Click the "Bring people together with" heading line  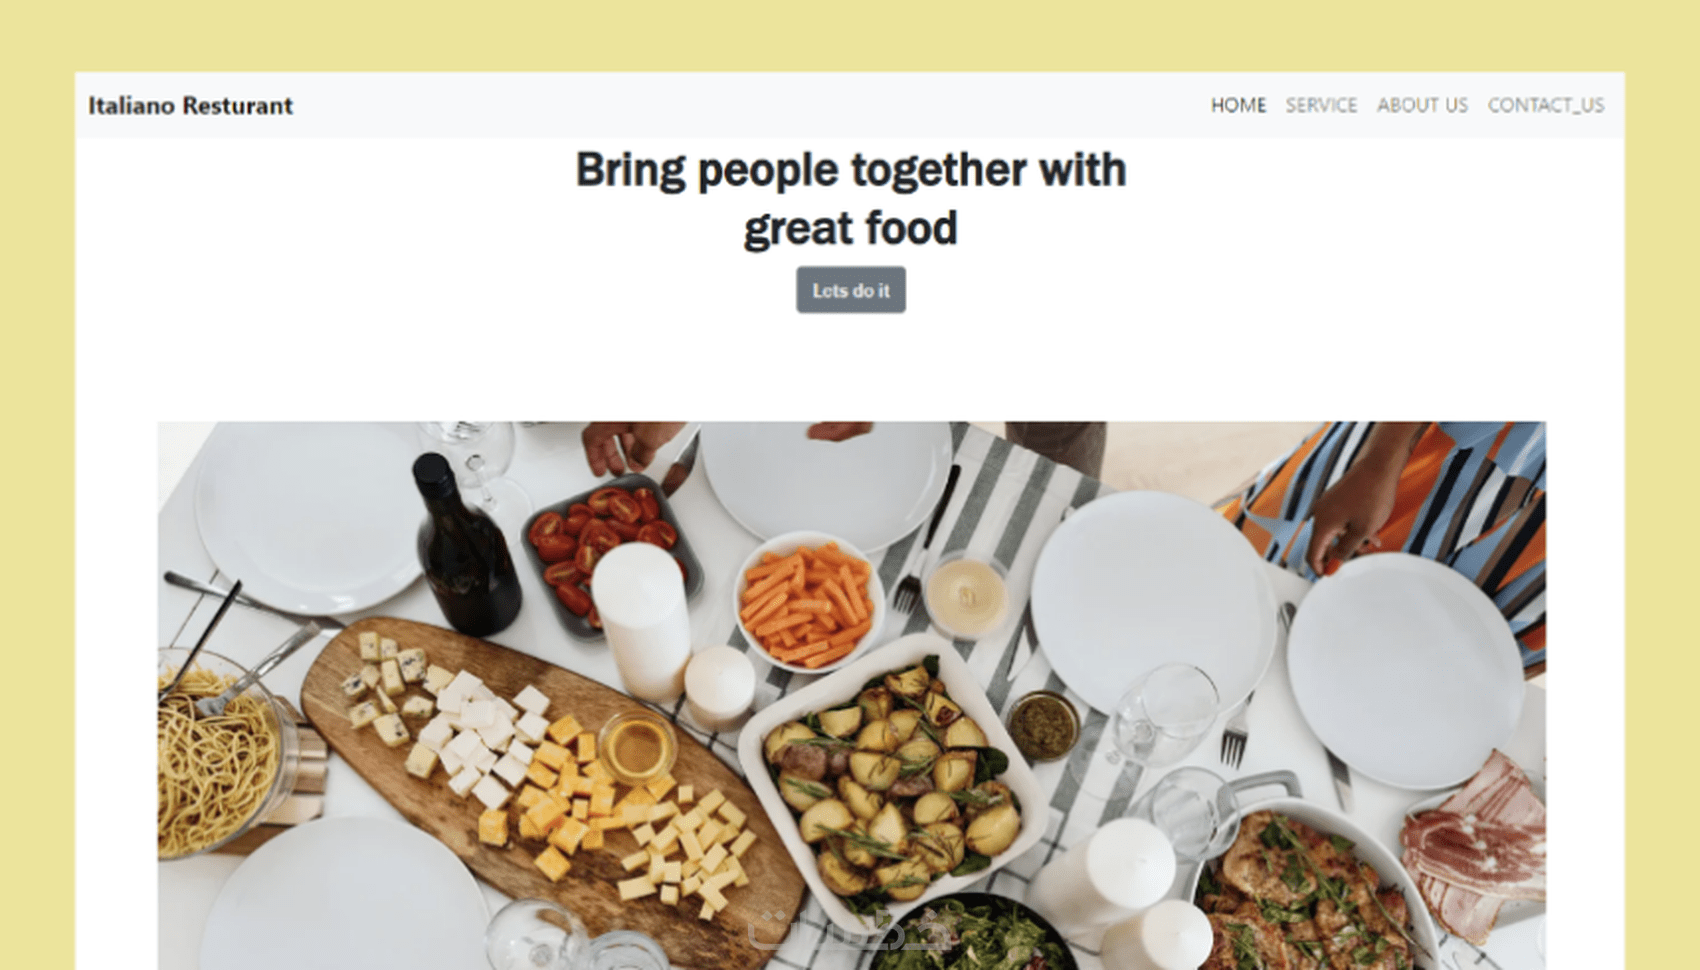point(851,169)
